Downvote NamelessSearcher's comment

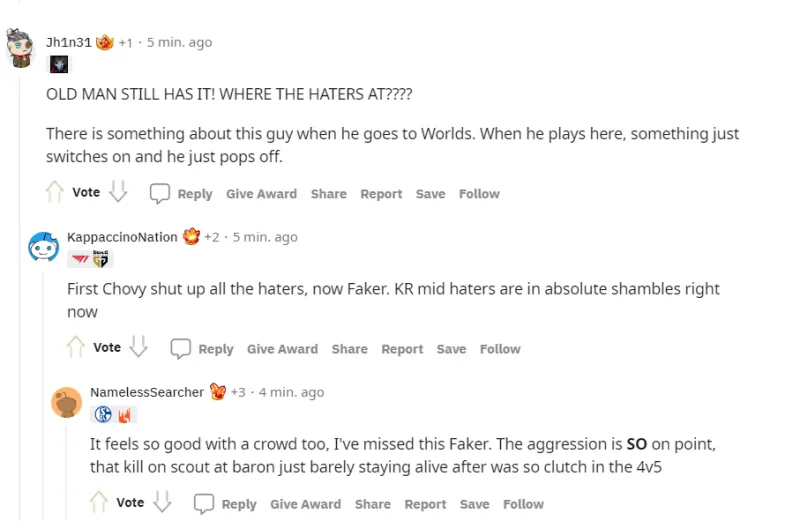pos(162,502)
